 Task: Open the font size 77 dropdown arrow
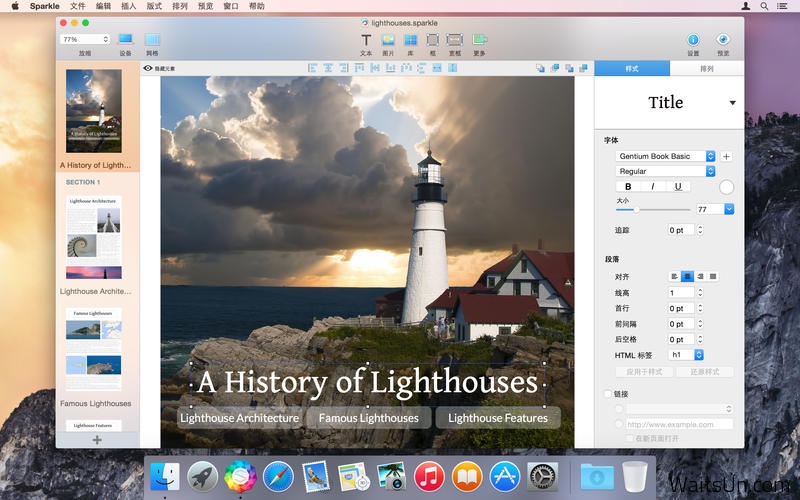729,209
